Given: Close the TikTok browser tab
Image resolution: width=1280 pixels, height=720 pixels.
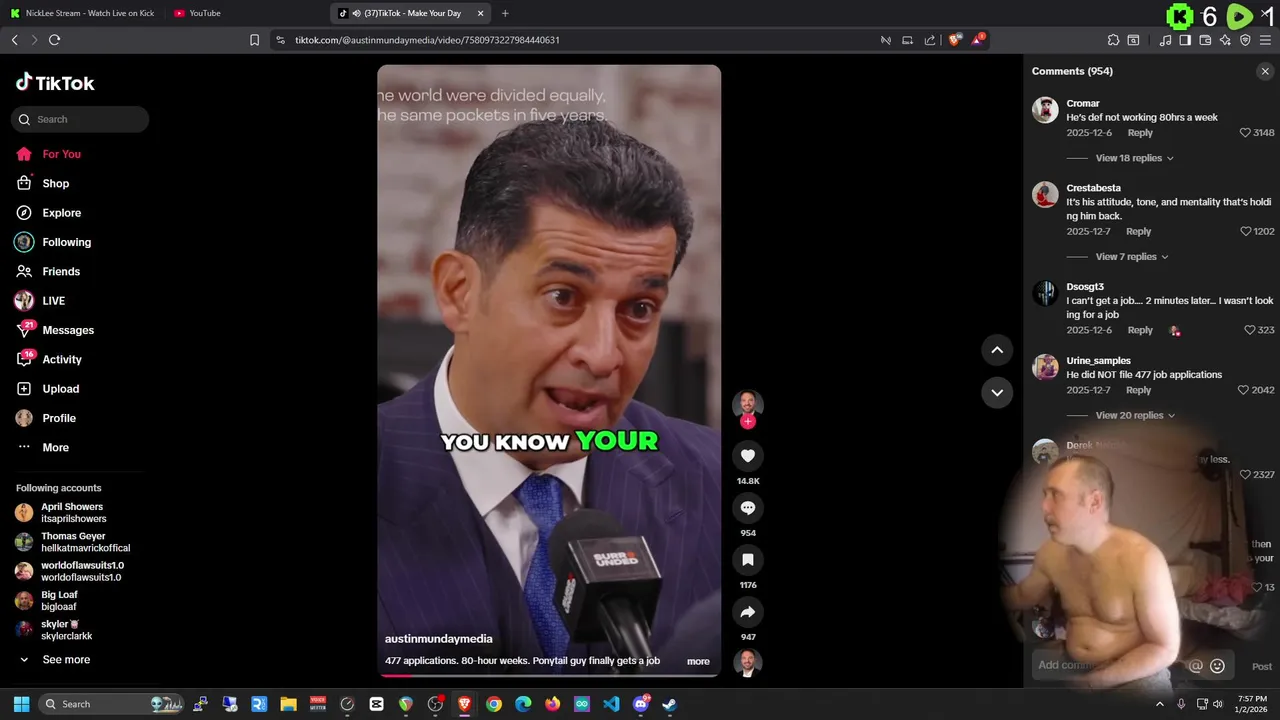Looking at the screenshot, I should tap(480, 13).
